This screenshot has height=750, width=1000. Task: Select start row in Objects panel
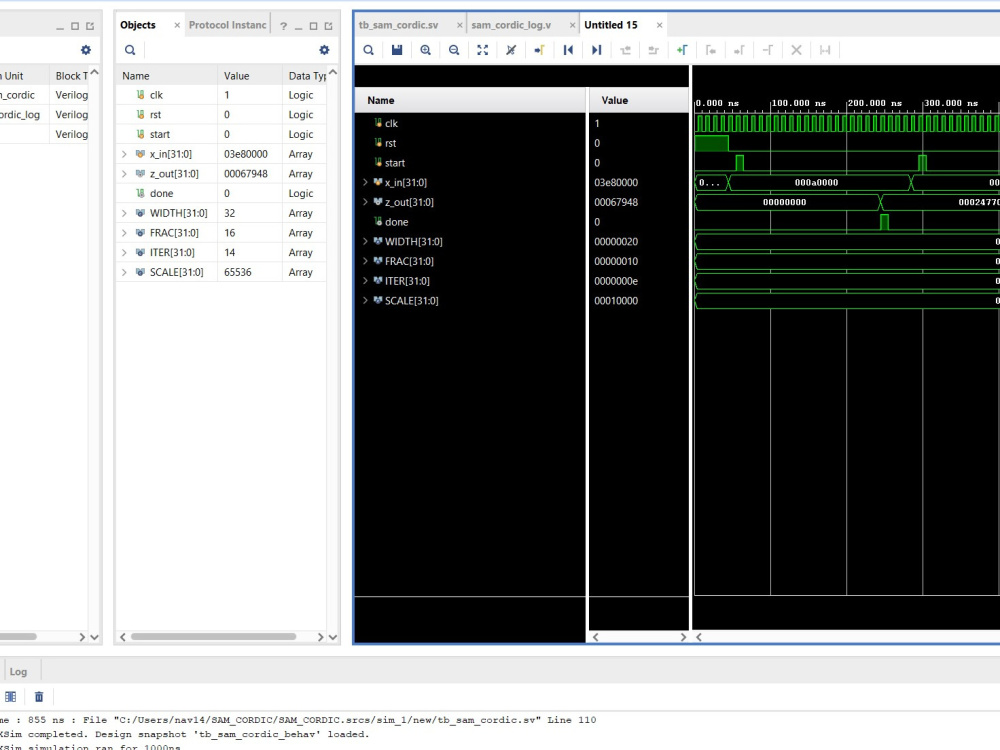coord(221,135)
